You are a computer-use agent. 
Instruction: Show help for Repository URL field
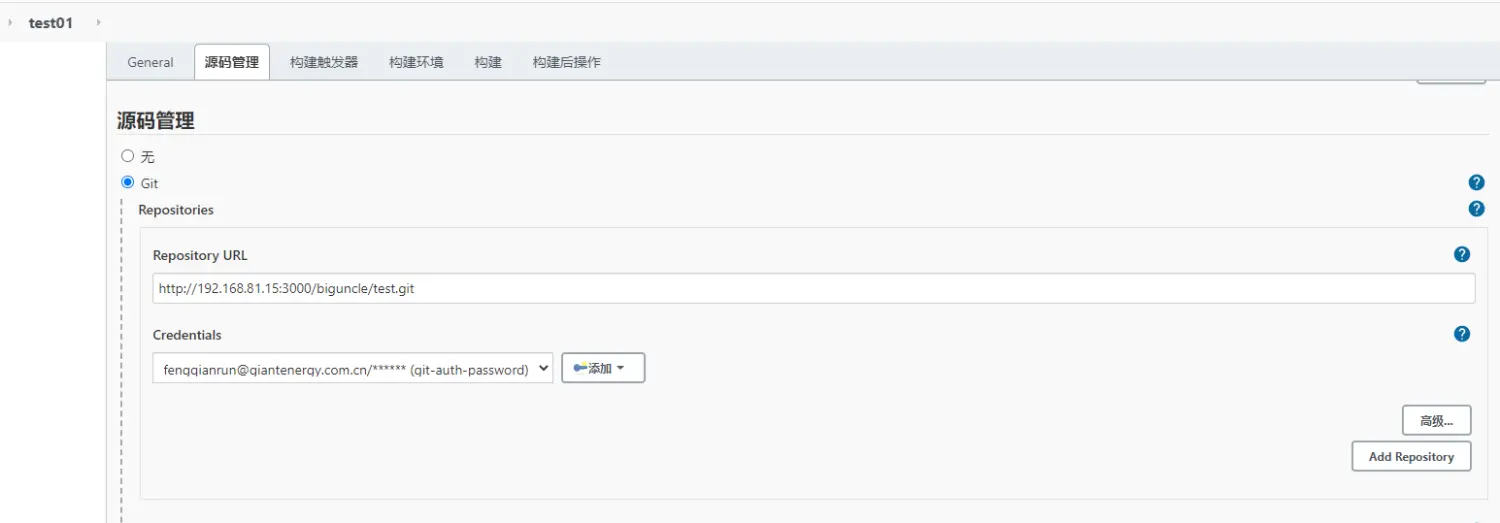coord(1462,255)
